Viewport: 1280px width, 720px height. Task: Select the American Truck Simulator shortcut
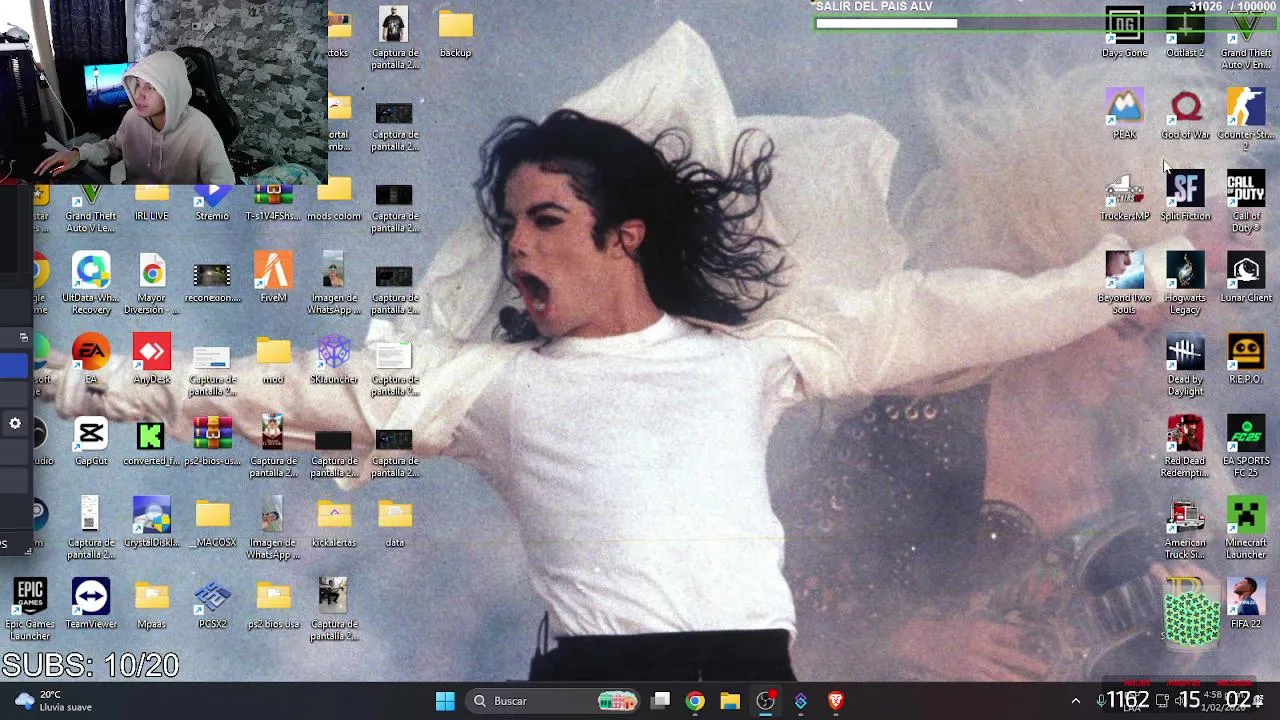1185,529
